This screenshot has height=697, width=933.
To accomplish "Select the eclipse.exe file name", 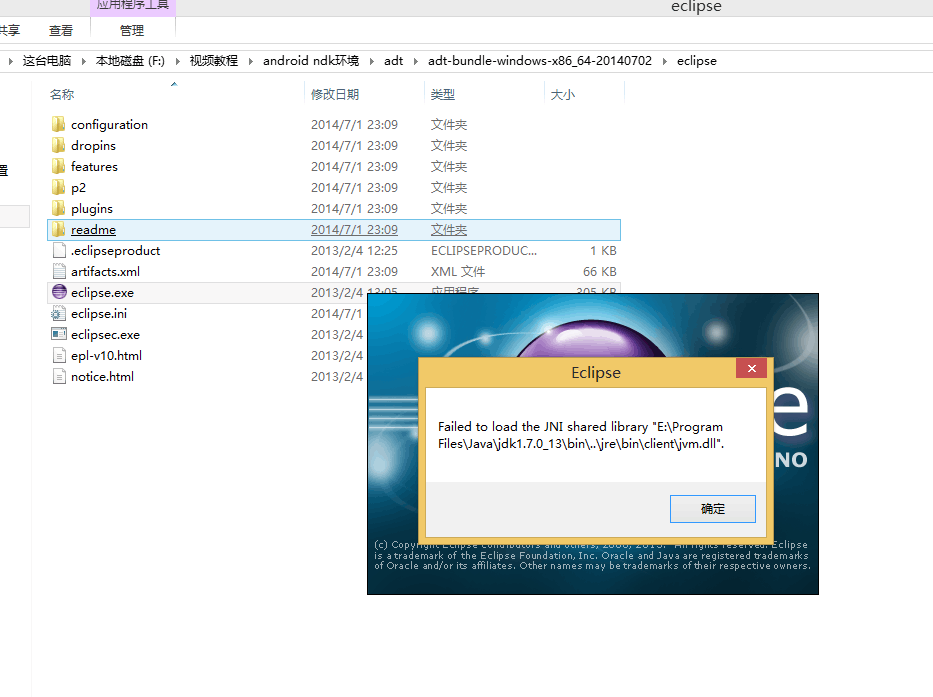I will tap(102, 292).
